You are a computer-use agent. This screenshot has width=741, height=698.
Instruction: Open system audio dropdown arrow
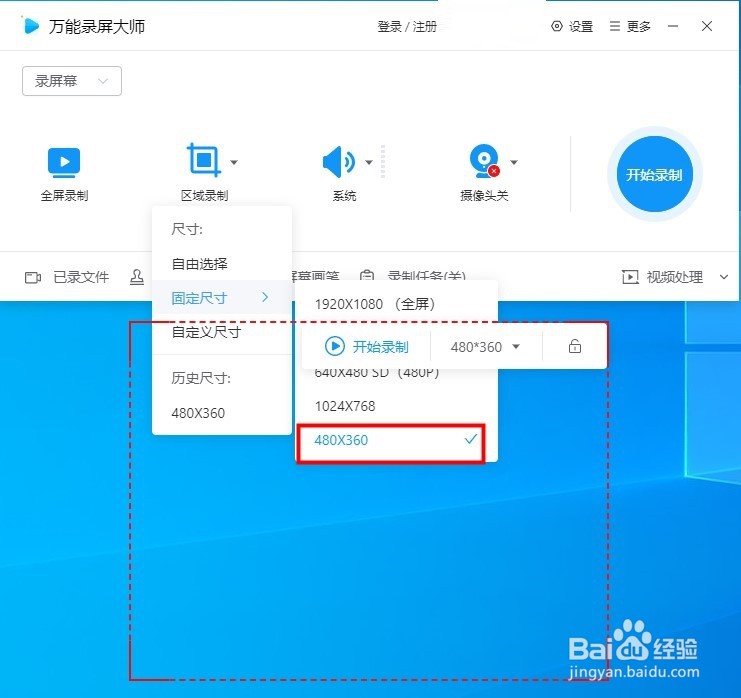tap(369, 162)
